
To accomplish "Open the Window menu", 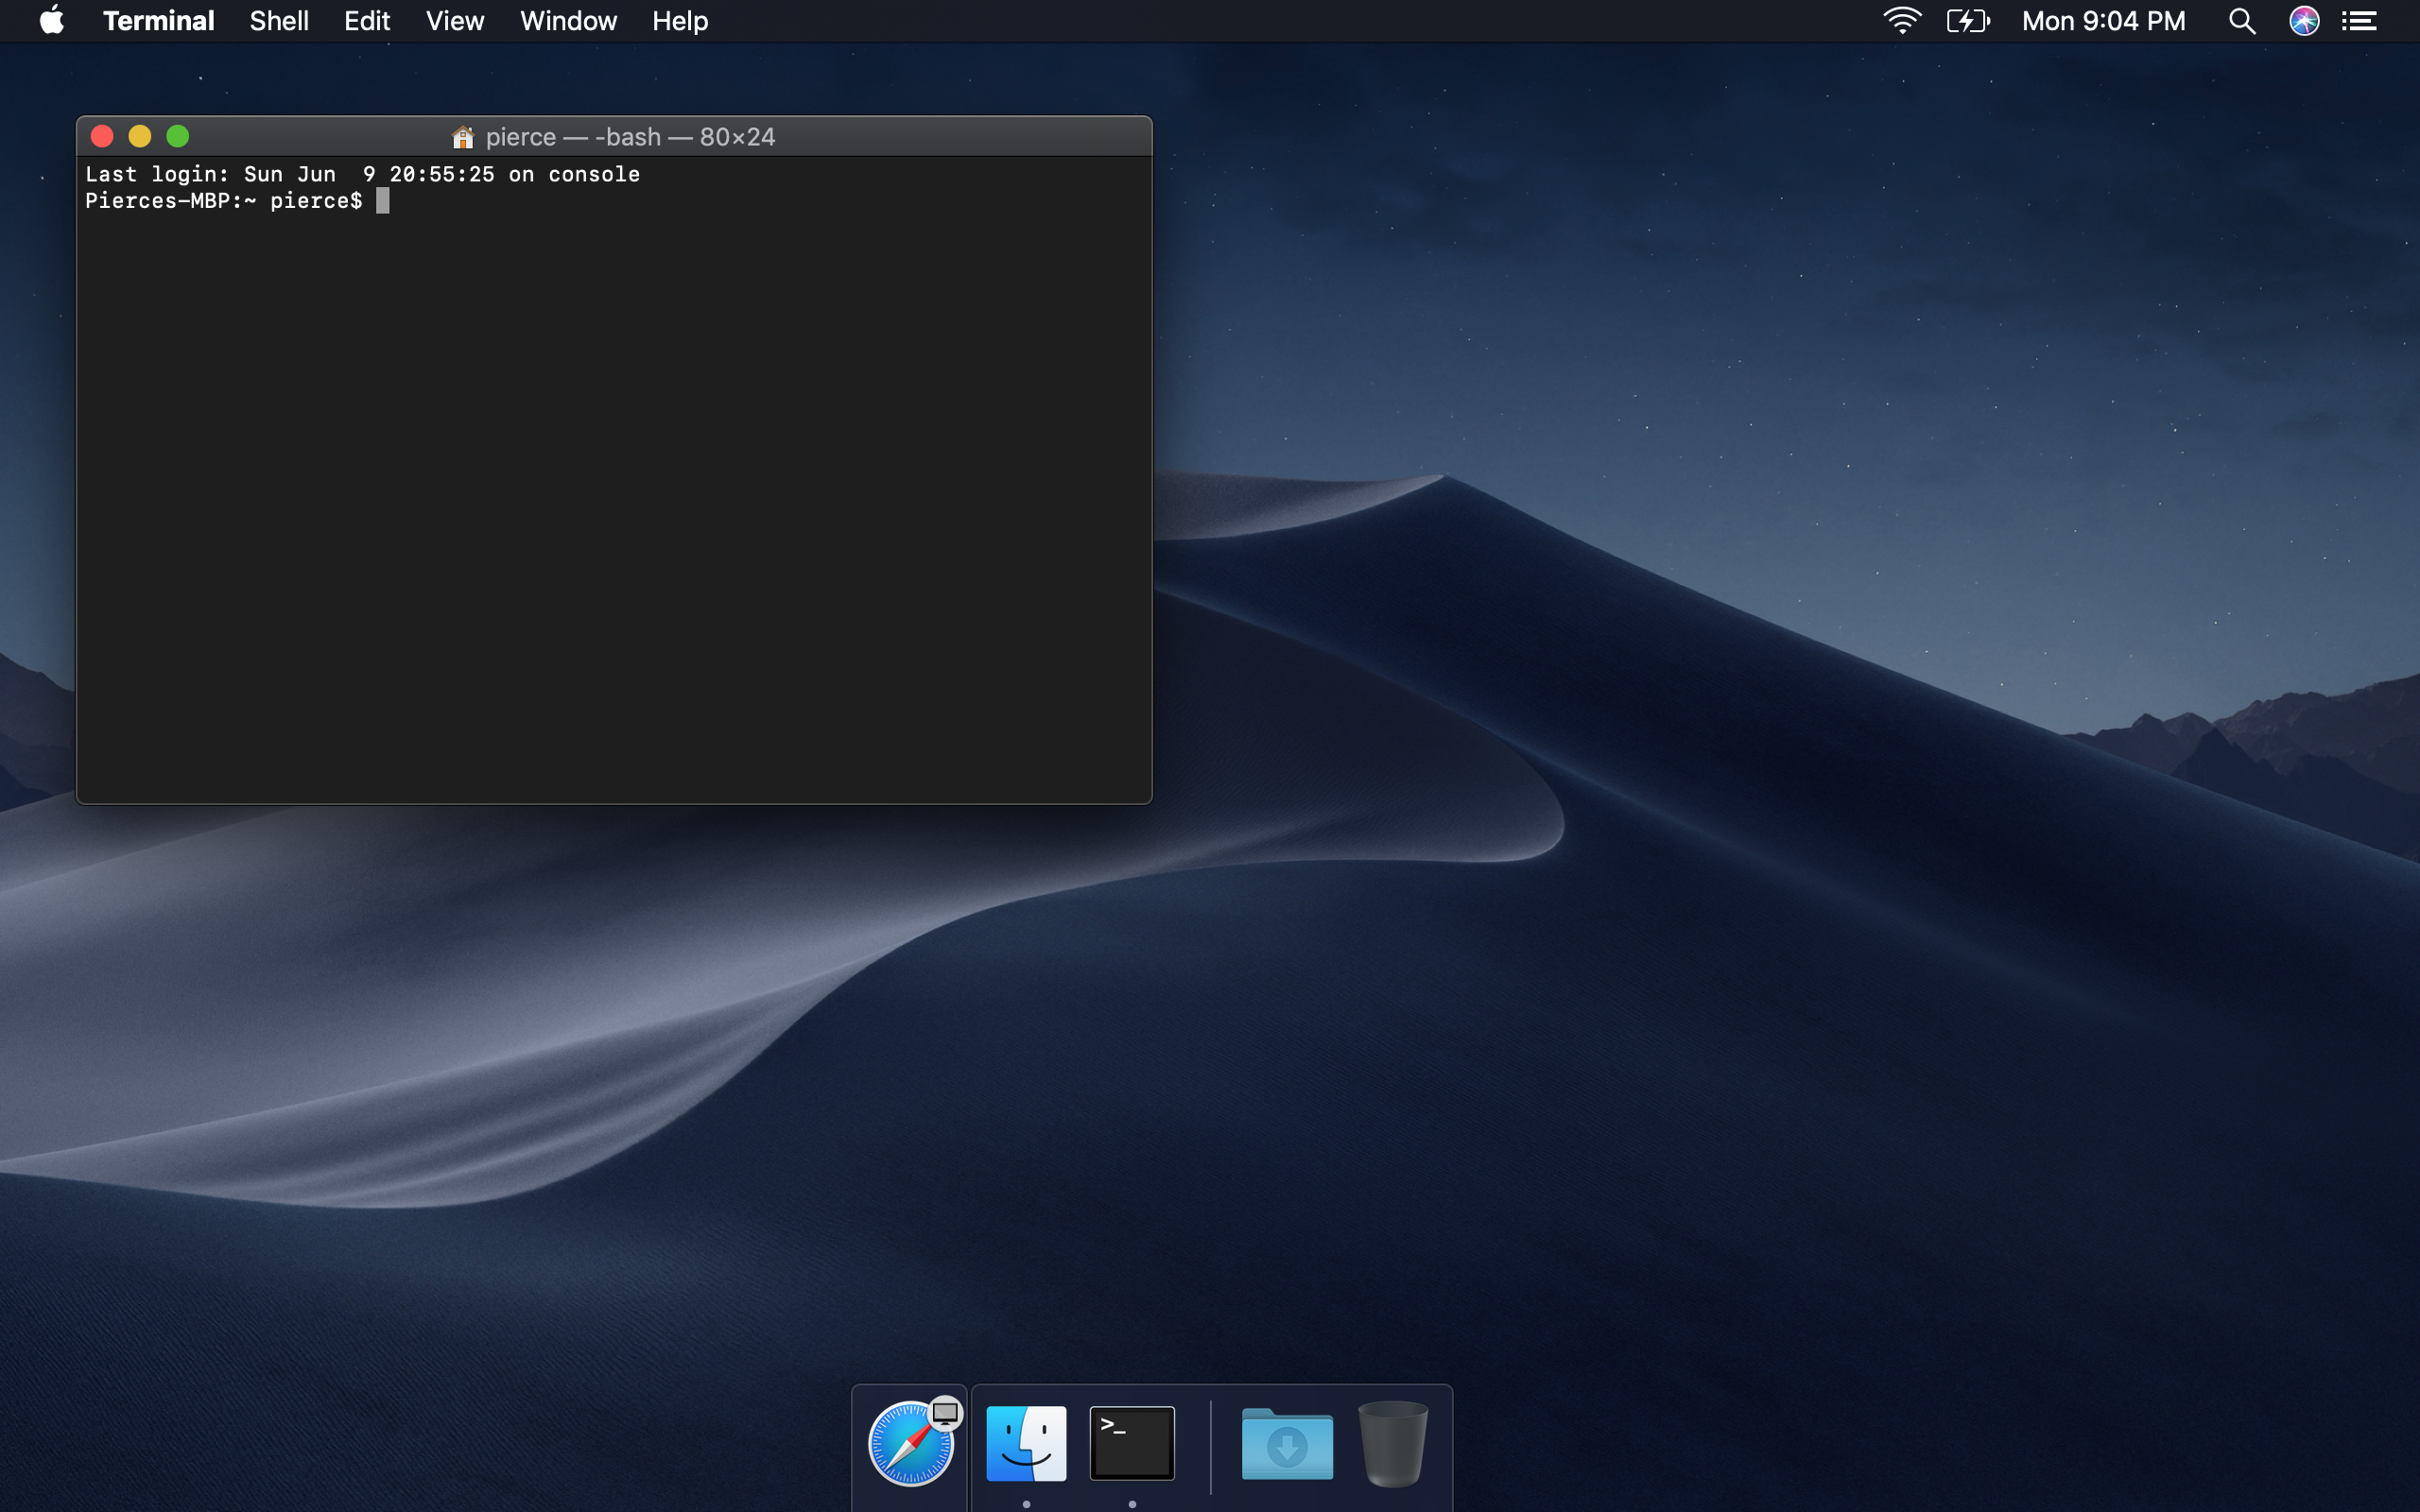I will pos(568,21).
